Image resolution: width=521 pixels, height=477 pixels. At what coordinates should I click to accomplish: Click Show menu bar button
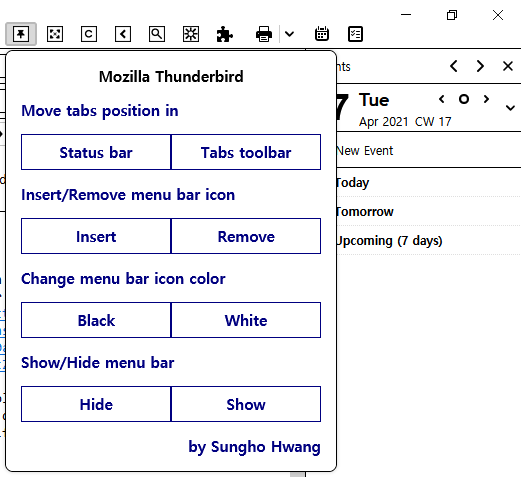(246, 404)
